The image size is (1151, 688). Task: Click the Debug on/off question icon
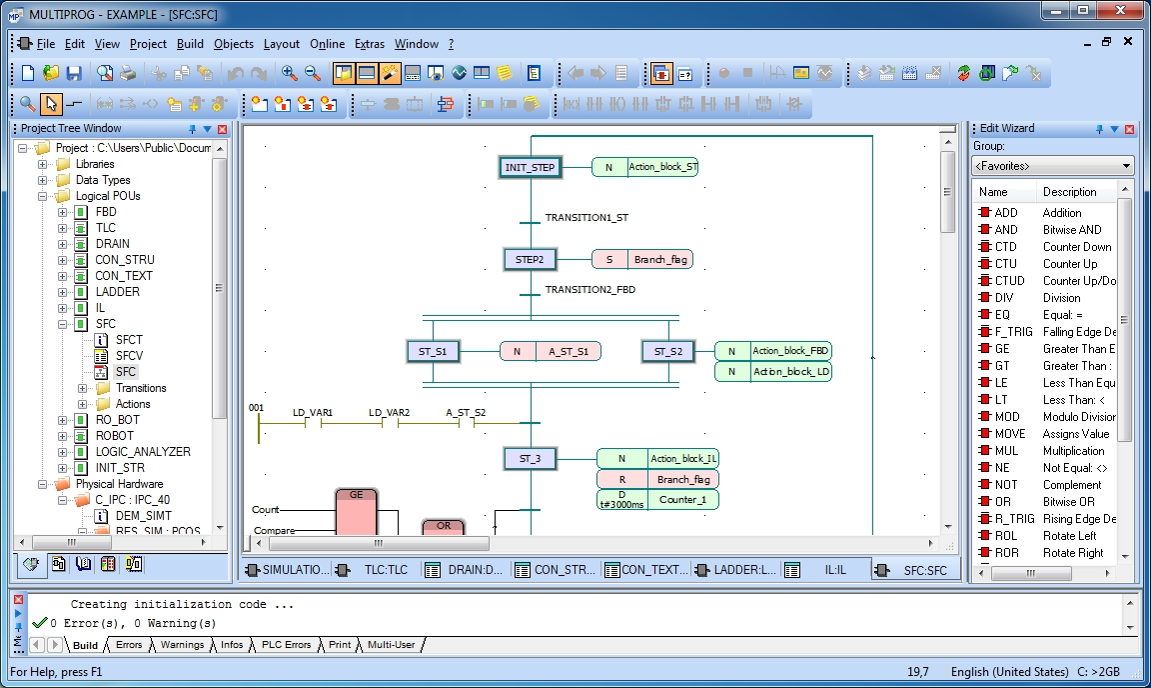tap(685, 73)
